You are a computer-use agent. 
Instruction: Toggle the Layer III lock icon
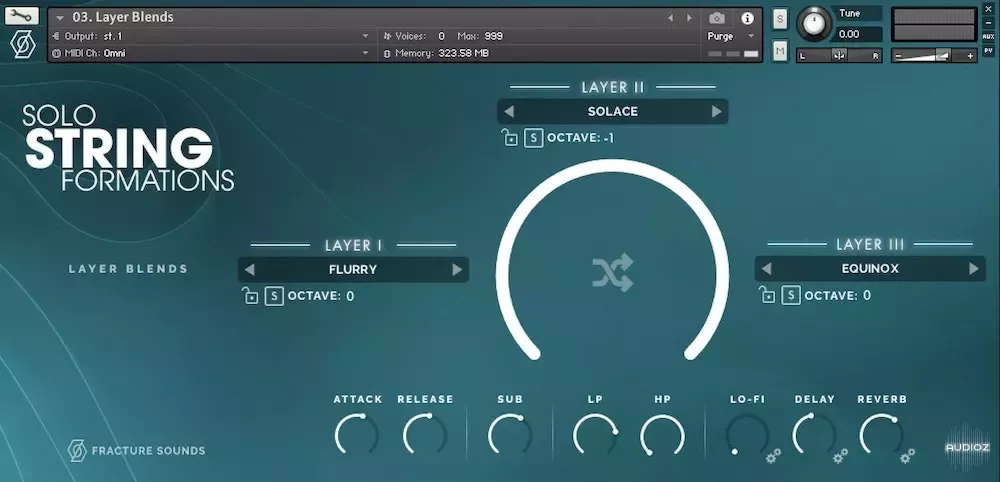(767, 295)
